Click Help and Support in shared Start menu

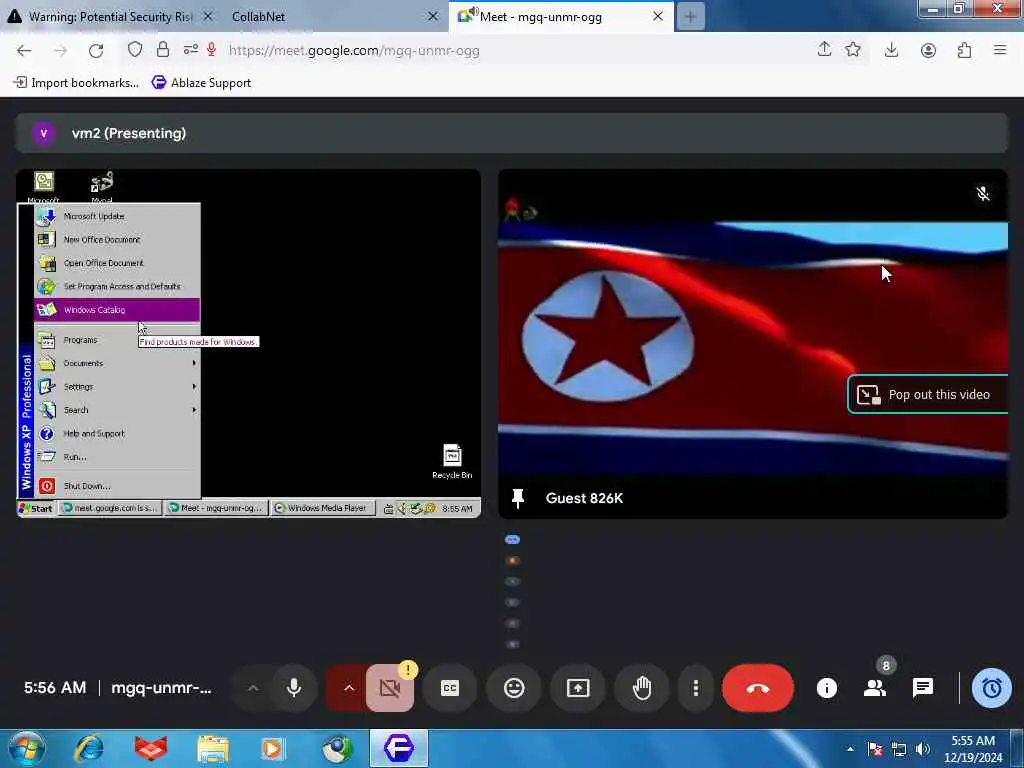(x=117, y=434)
